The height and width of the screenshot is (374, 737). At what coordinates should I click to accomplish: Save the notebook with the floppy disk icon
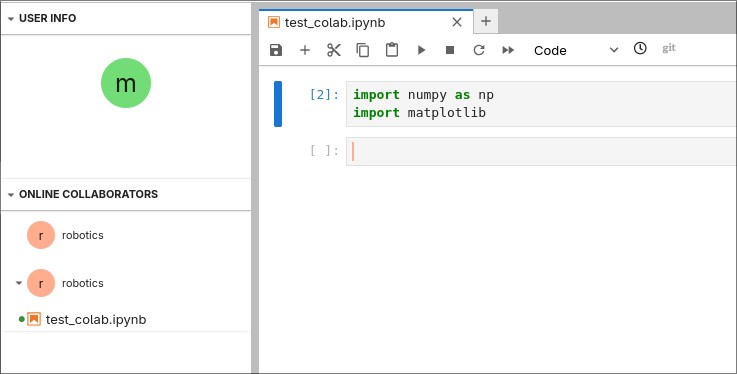[276, 50]
